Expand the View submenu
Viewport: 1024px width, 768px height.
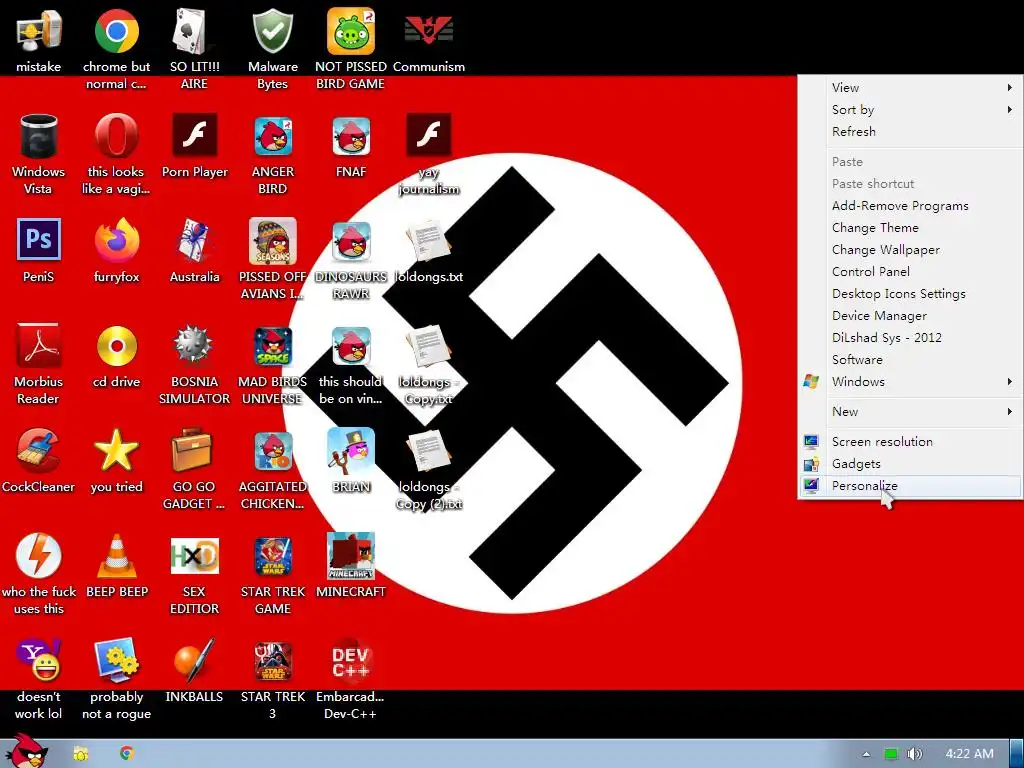pos(910,88)
